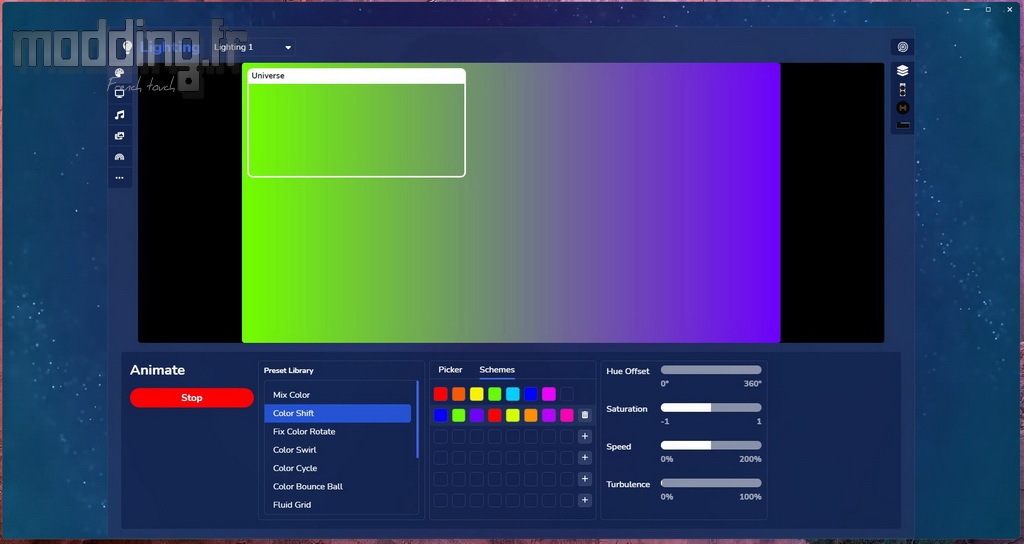The width and height of the screenshot is (1024, 544).
Task: Click the Universe zone title bar
Action: [x=357, y=76]
